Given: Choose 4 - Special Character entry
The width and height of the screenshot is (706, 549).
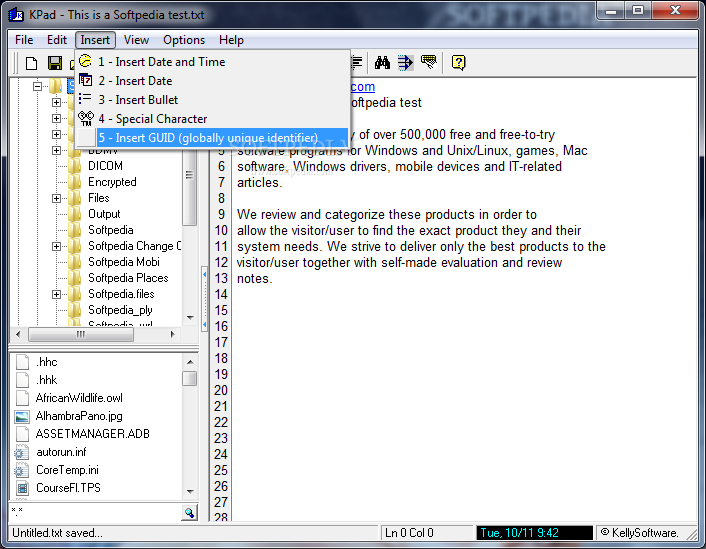Looking at the screenshot, I should (213, 118).
